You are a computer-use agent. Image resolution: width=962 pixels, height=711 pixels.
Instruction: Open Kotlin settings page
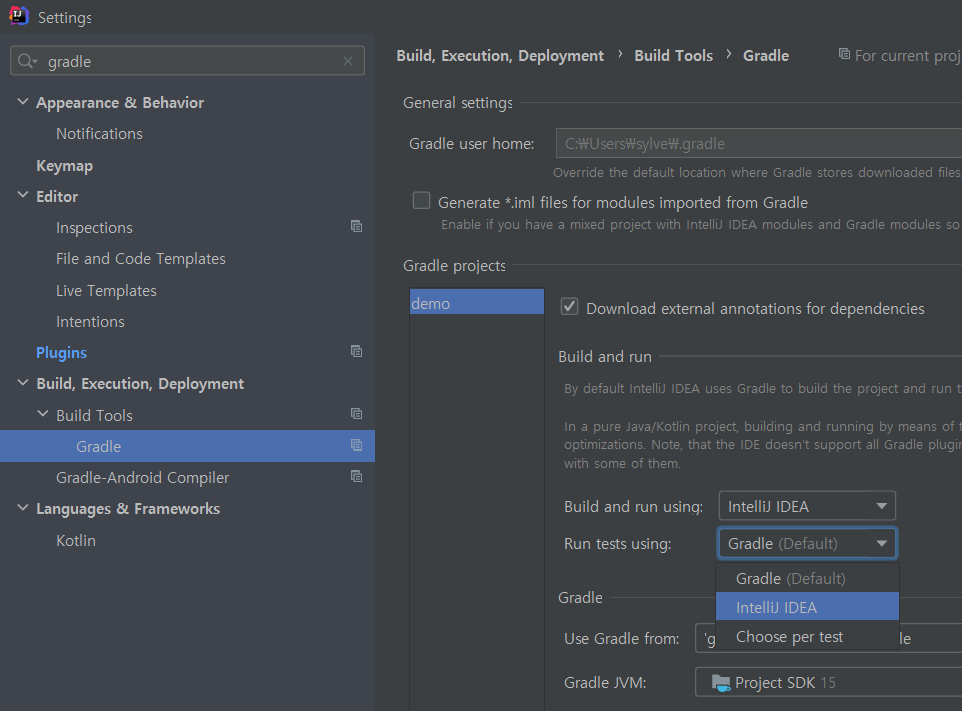coord(75,540)
